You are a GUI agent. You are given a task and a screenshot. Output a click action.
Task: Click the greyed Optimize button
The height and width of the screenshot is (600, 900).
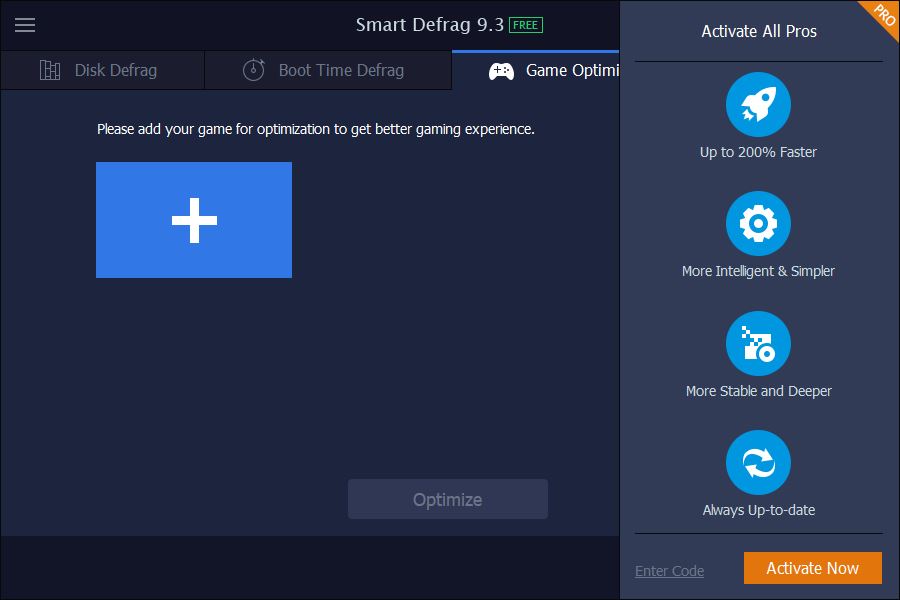pyautogui.click(x=448, y=499)
